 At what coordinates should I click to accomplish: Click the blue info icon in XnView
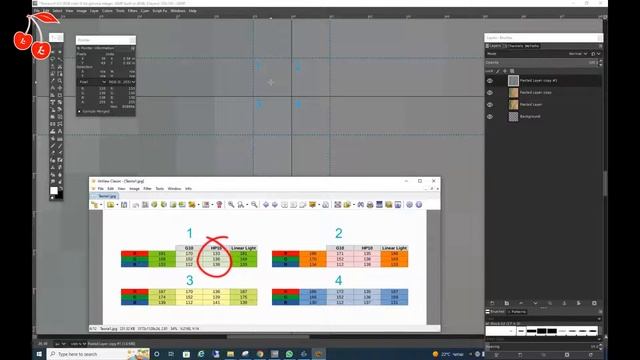pos(419,204)
